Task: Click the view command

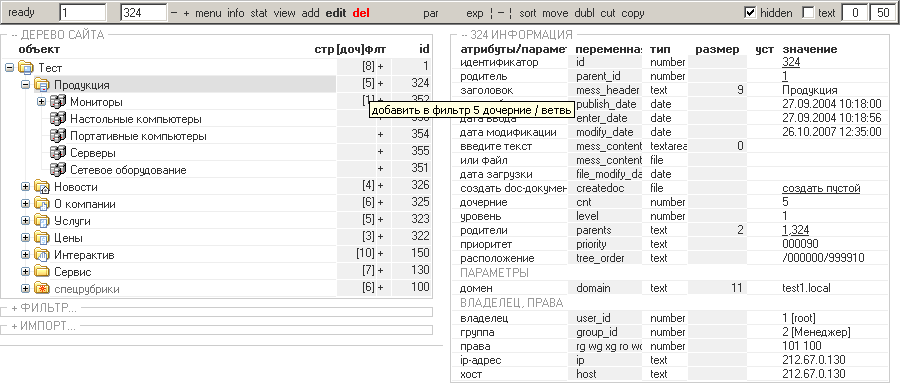Action: pyautogui.click(x=285, y=13)
